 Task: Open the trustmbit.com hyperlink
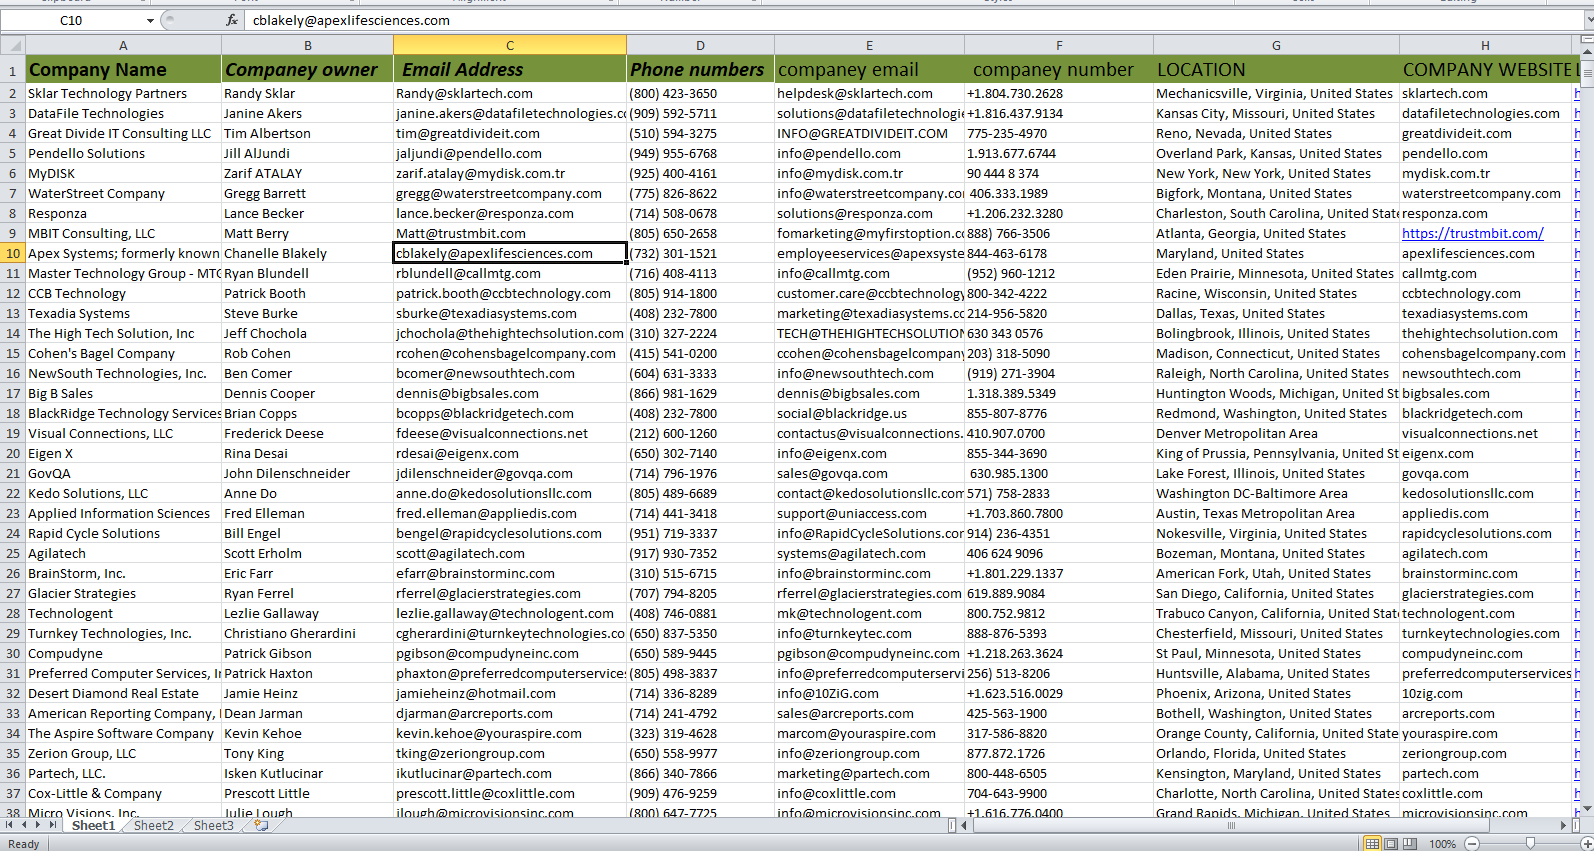pos(1472,233)
